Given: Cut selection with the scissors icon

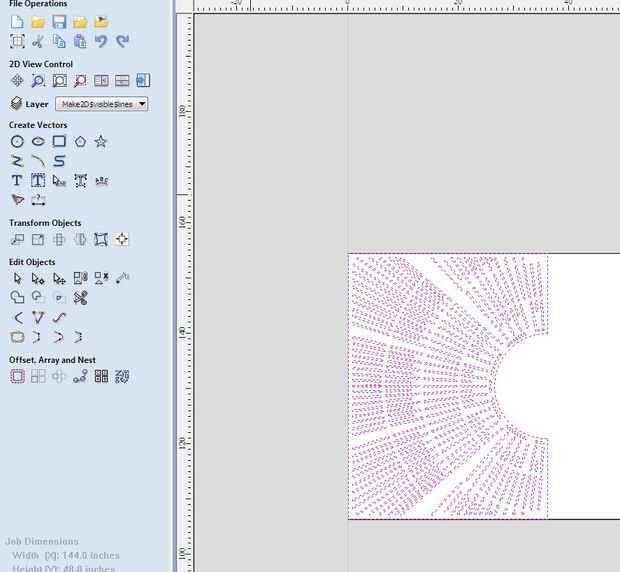Looking at the screenshot, I should [38, 41].
